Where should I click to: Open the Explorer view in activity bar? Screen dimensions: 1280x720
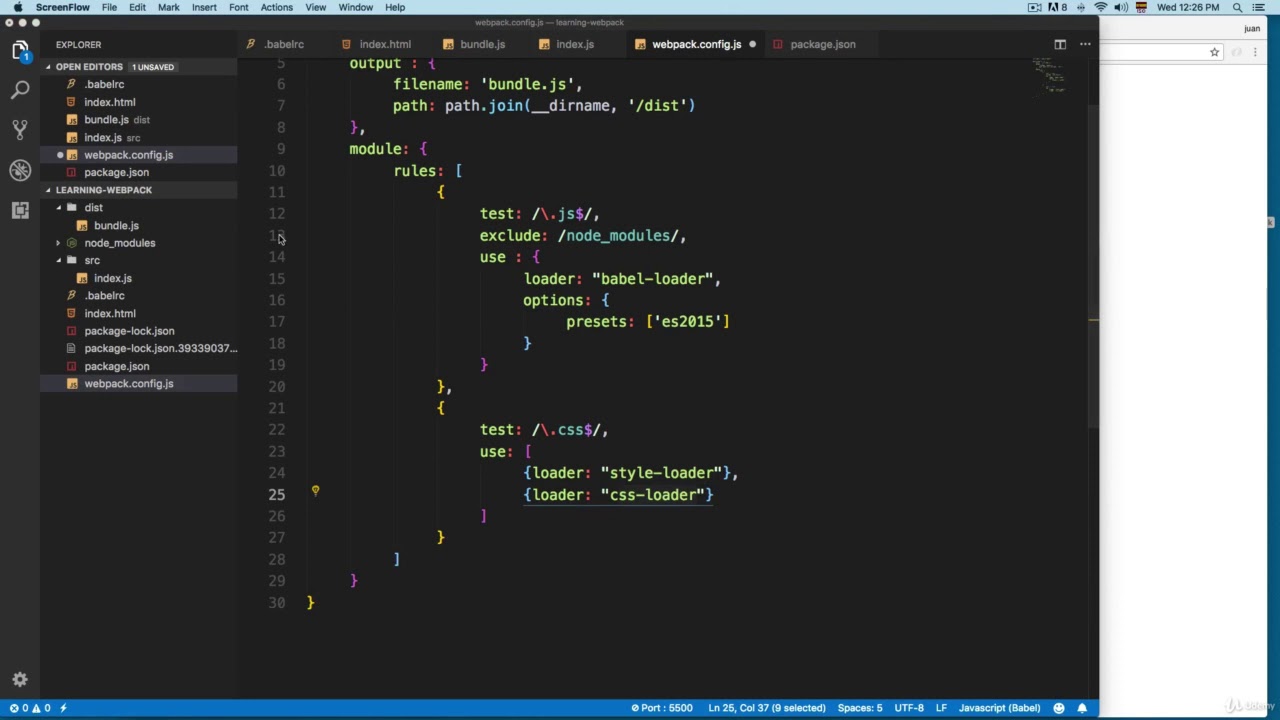pyautogui.click(x=20, y=50)
